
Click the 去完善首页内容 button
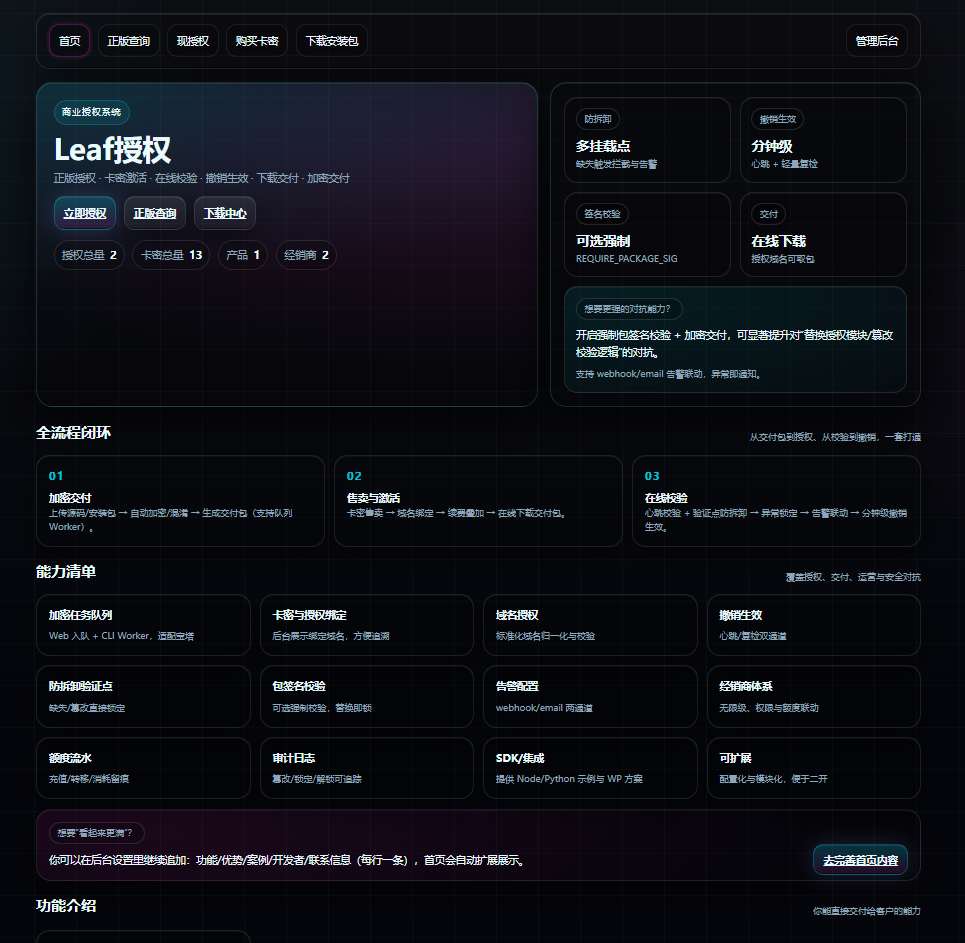click(x=860, y=860)
